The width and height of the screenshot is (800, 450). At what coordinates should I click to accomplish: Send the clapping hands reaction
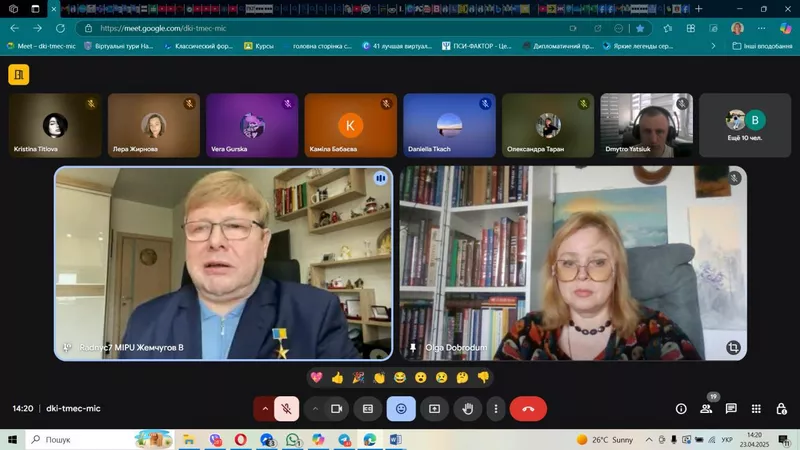tap(379, 378)
